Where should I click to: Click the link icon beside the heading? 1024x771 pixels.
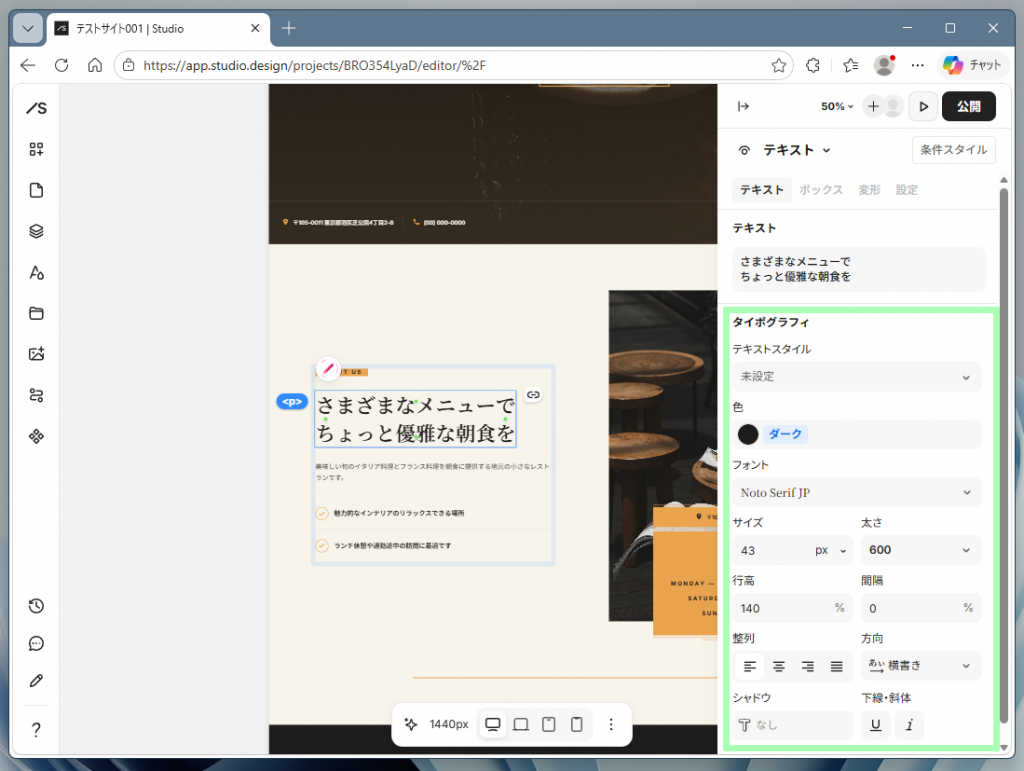[x=534, y=394]
